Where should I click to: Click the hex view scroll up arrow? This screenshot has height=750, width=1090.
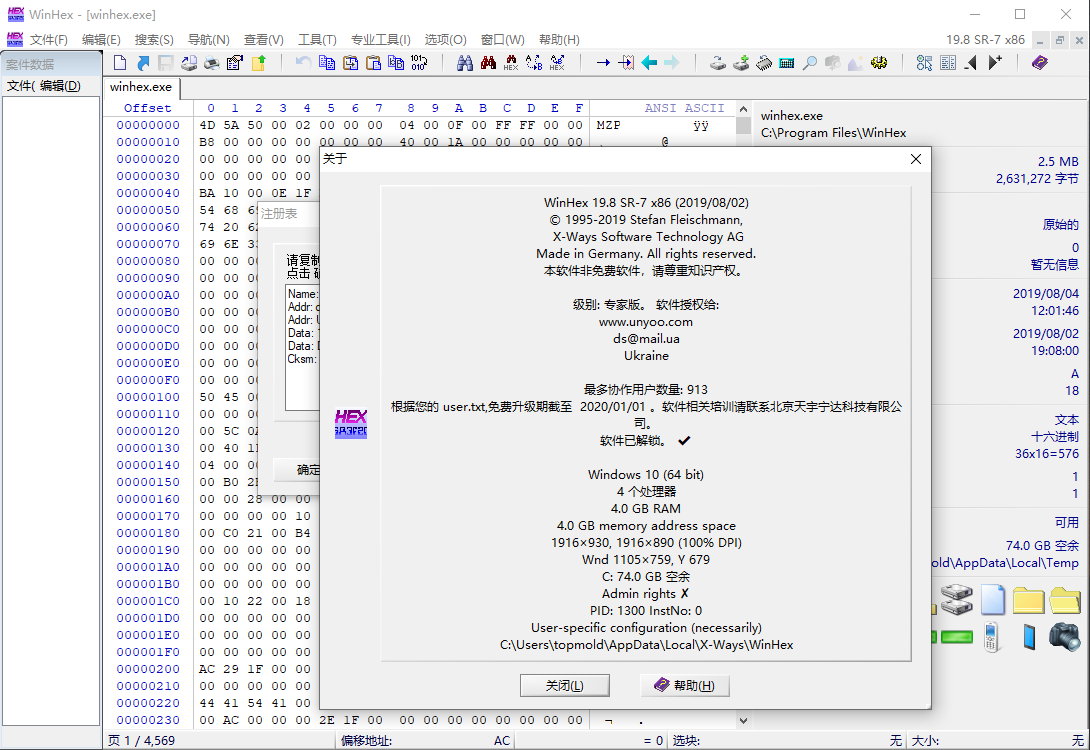743,109
